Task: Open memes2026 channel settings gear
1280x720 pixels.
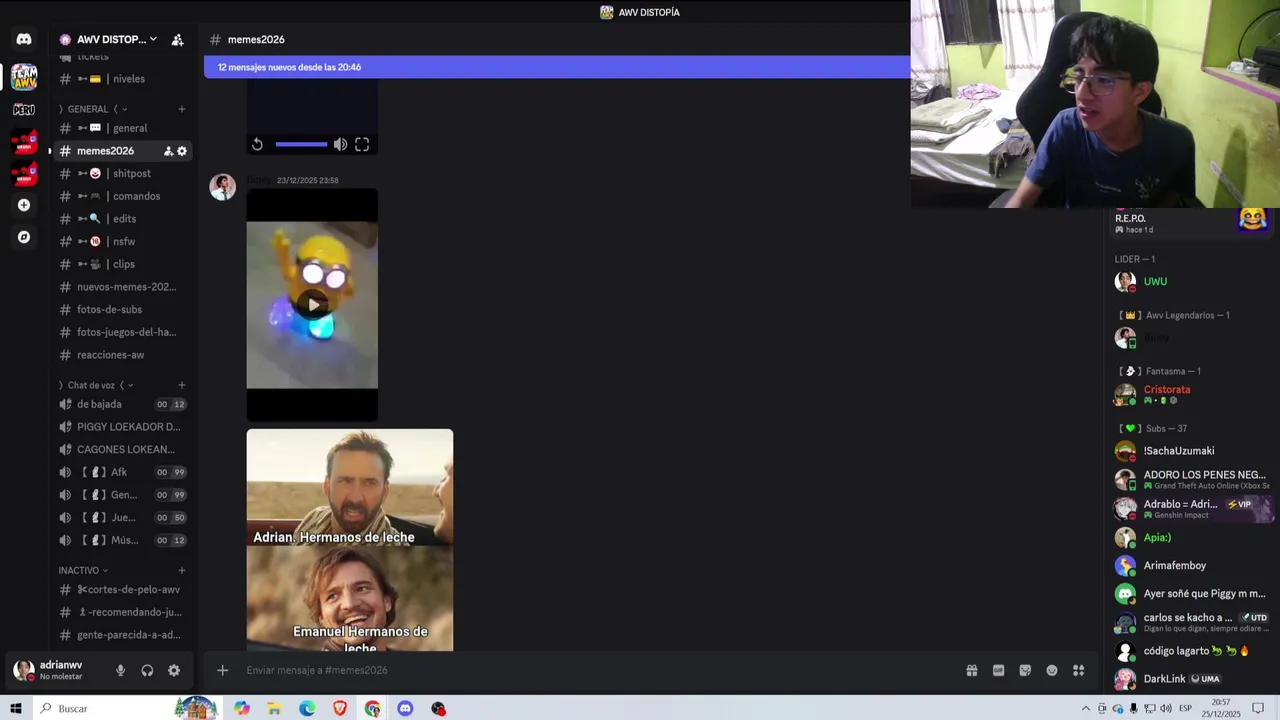Action: 182,151
